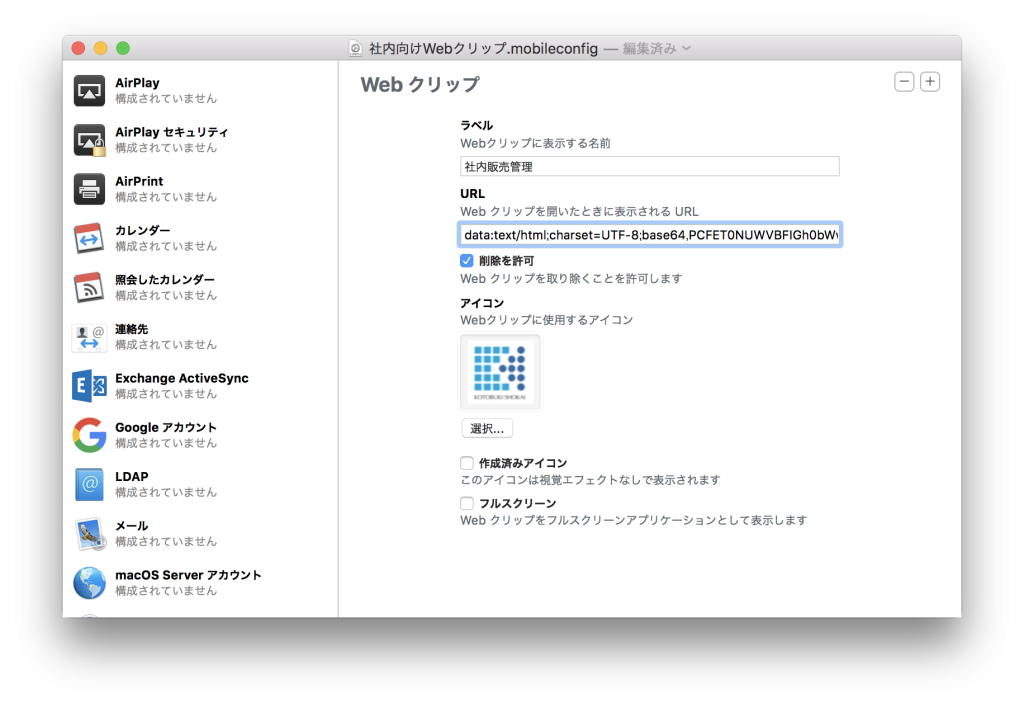Select LDAP label in sidebar

tap(132, 477)
